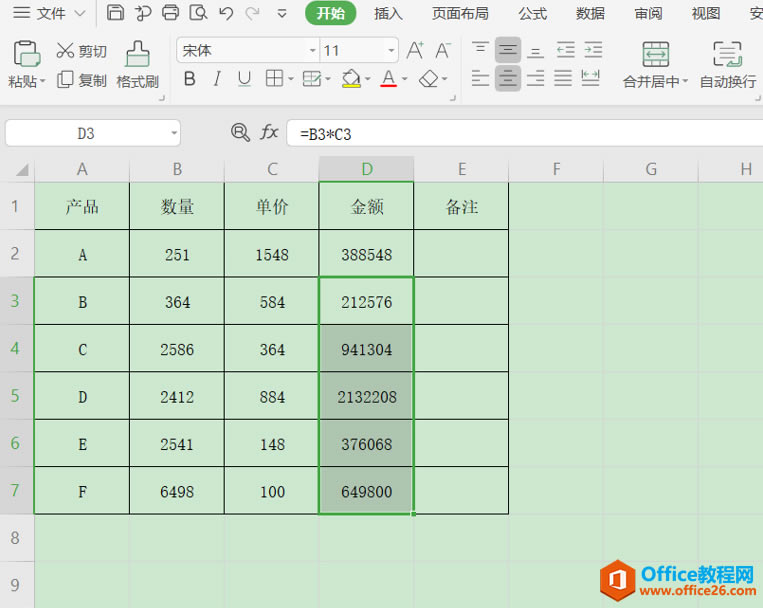Open font size dropdown showing 11
The height and width of the screenshot is (608, 763).
391,51
